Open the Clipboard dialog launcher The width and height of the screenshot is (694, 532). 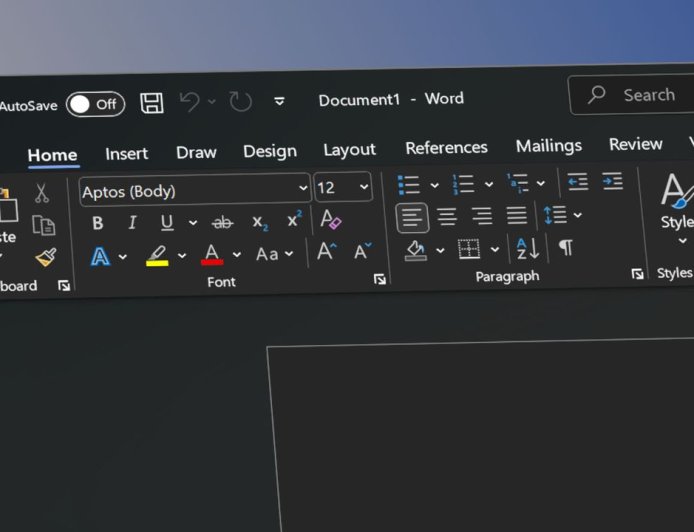(x=64, y=286)
